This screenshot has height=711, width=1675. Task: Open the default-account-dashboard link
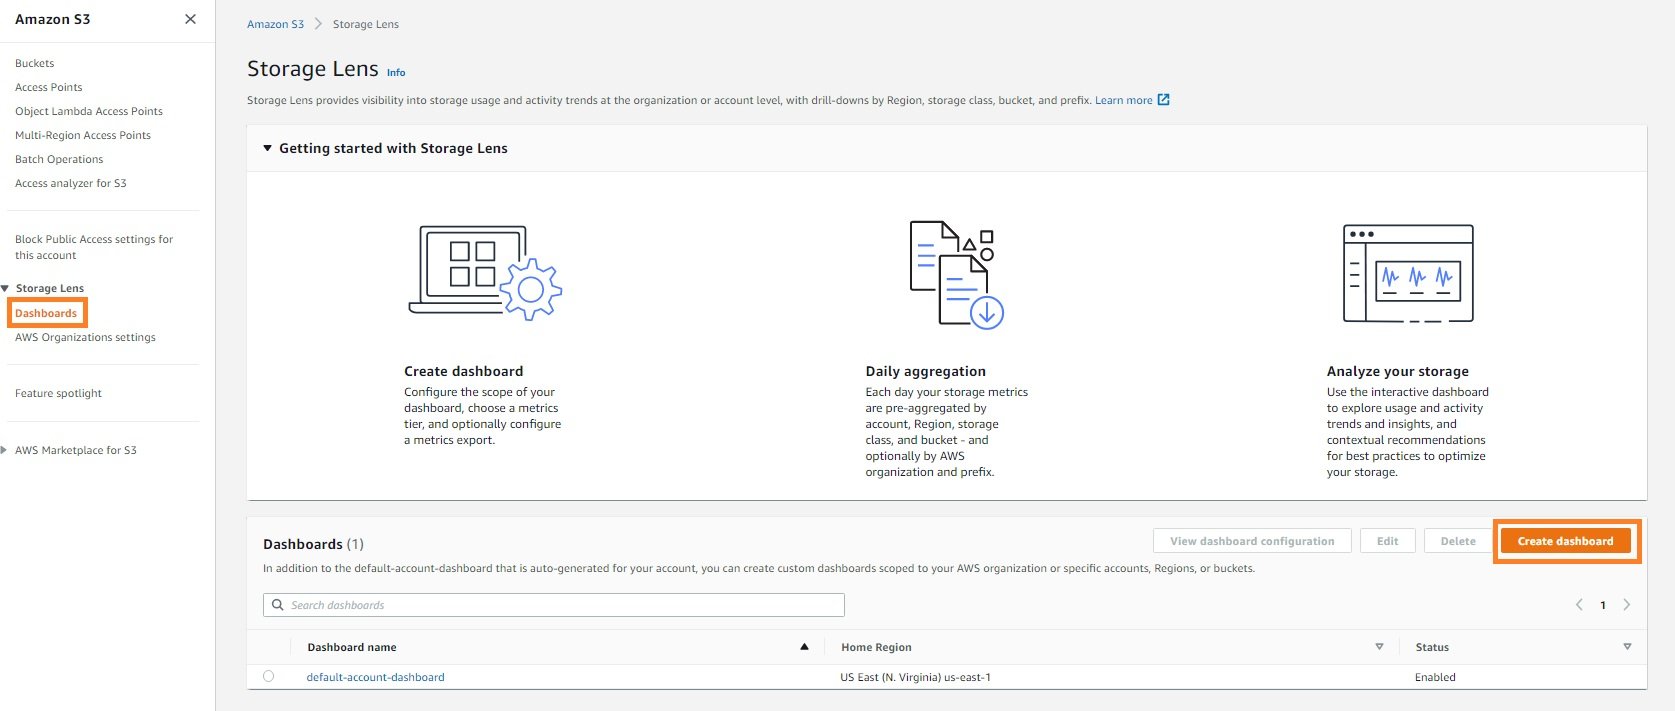click(x=375, y=677)
